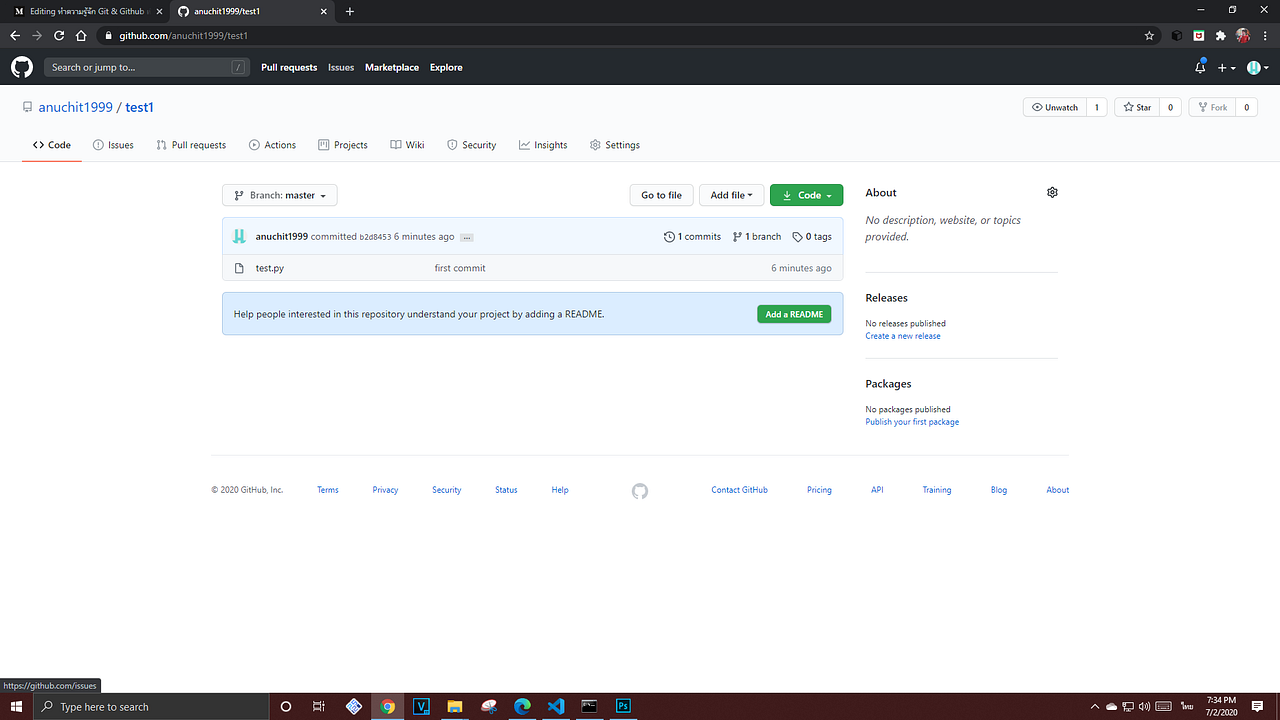Image resolution: width=1280 pixels, height=720 pixels.
Task: Click the GitHub octocat logo in the header
Action: click(21, 67)
